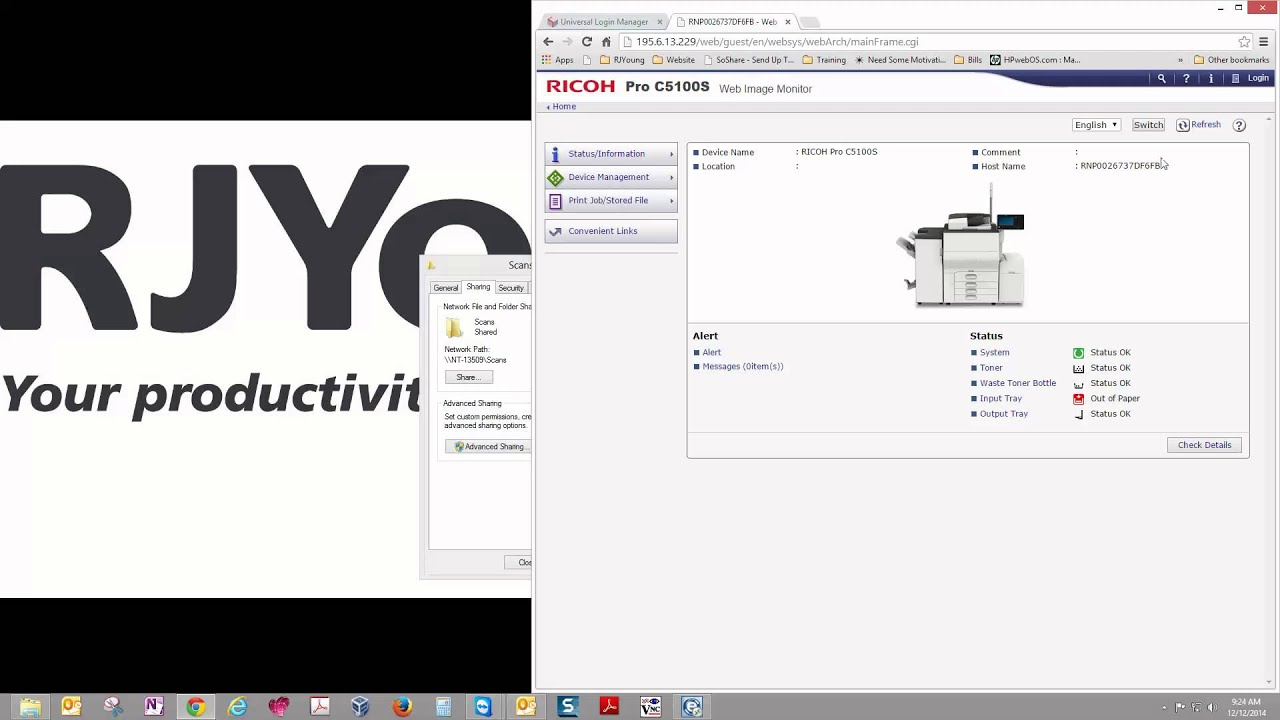The height and width of the screenshot is (720, 1280).
Task: Open Messages (0item(s)) link
Action: pyautogui.click(x=742, y=367)
